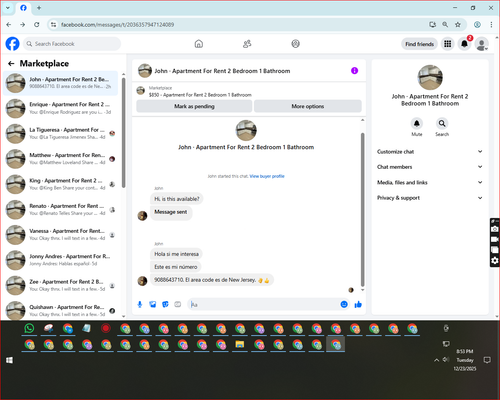500x400 pixels.
Task: Expand Privacy & support section
Action: point(430,198)
